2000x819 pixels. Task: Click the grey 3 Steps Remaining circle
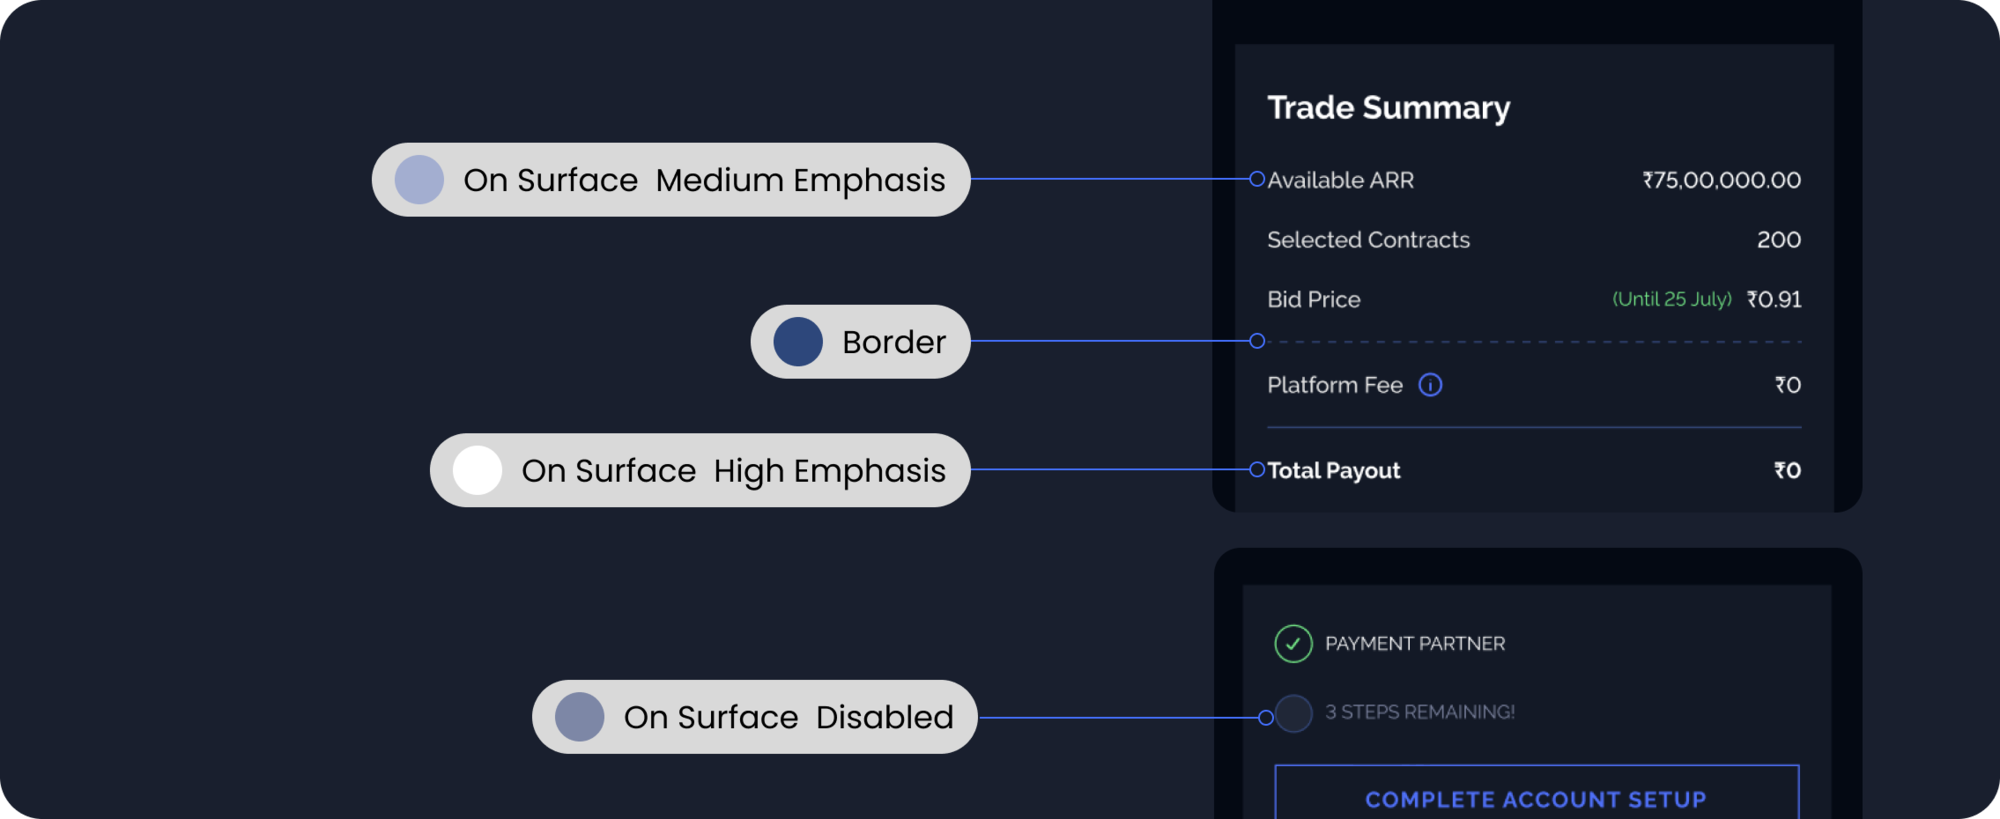(1294, 713)
